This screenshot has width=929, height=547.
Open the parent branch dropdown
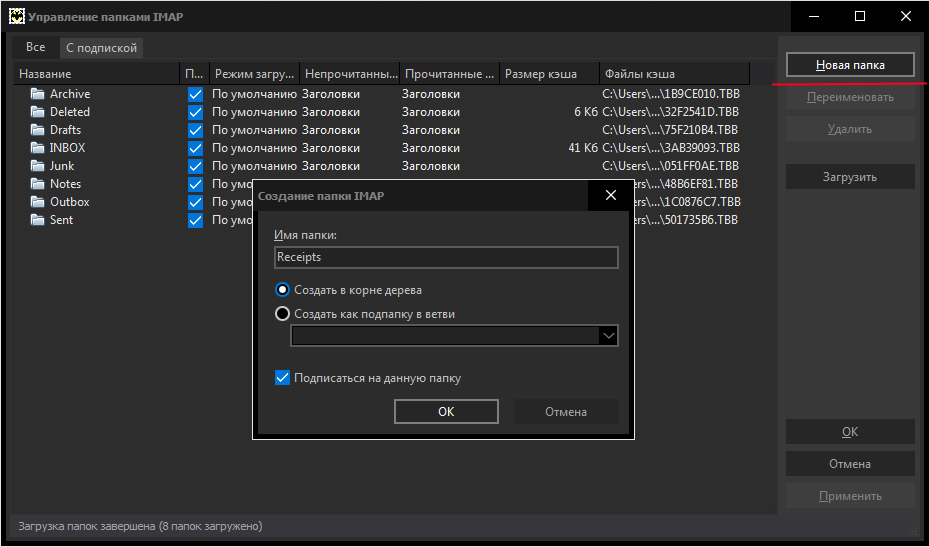point(609,336)
